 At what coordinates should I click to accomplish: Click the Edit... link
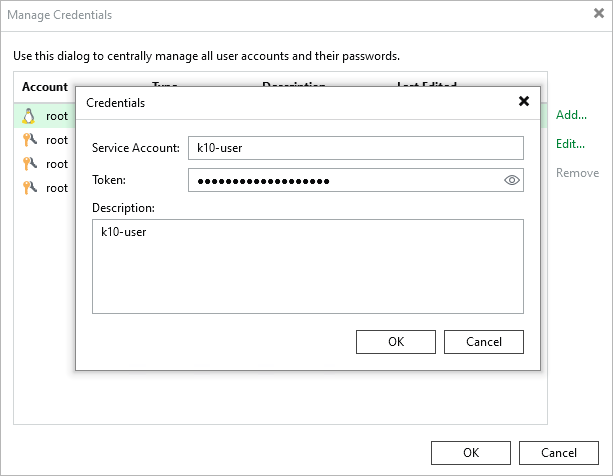pyautogui.click(x=570, y=144)
